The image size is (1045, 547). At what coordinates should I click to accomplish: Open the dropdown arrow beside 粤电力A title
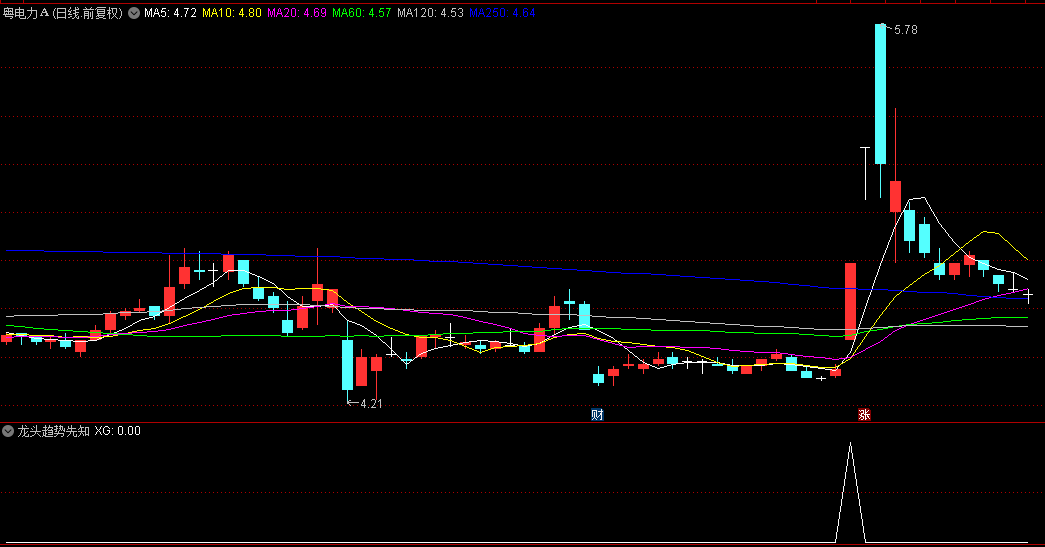[134, 13]
